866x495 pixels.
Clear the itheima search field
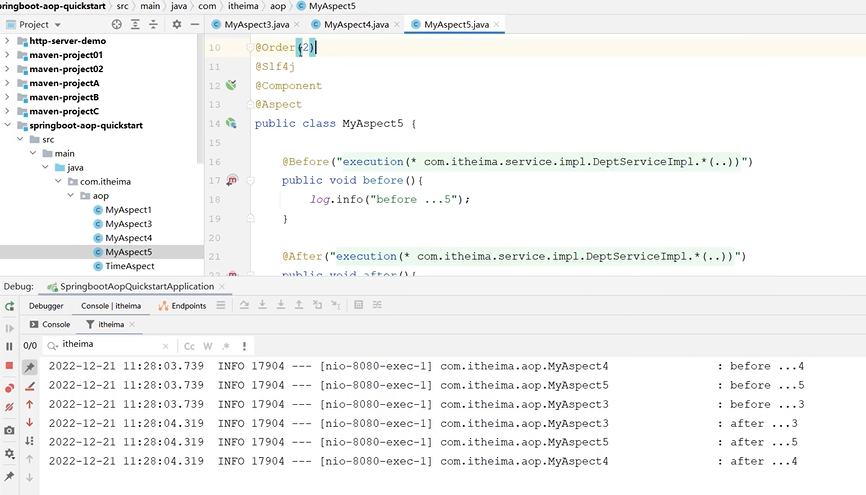click(x=165, y=346)
